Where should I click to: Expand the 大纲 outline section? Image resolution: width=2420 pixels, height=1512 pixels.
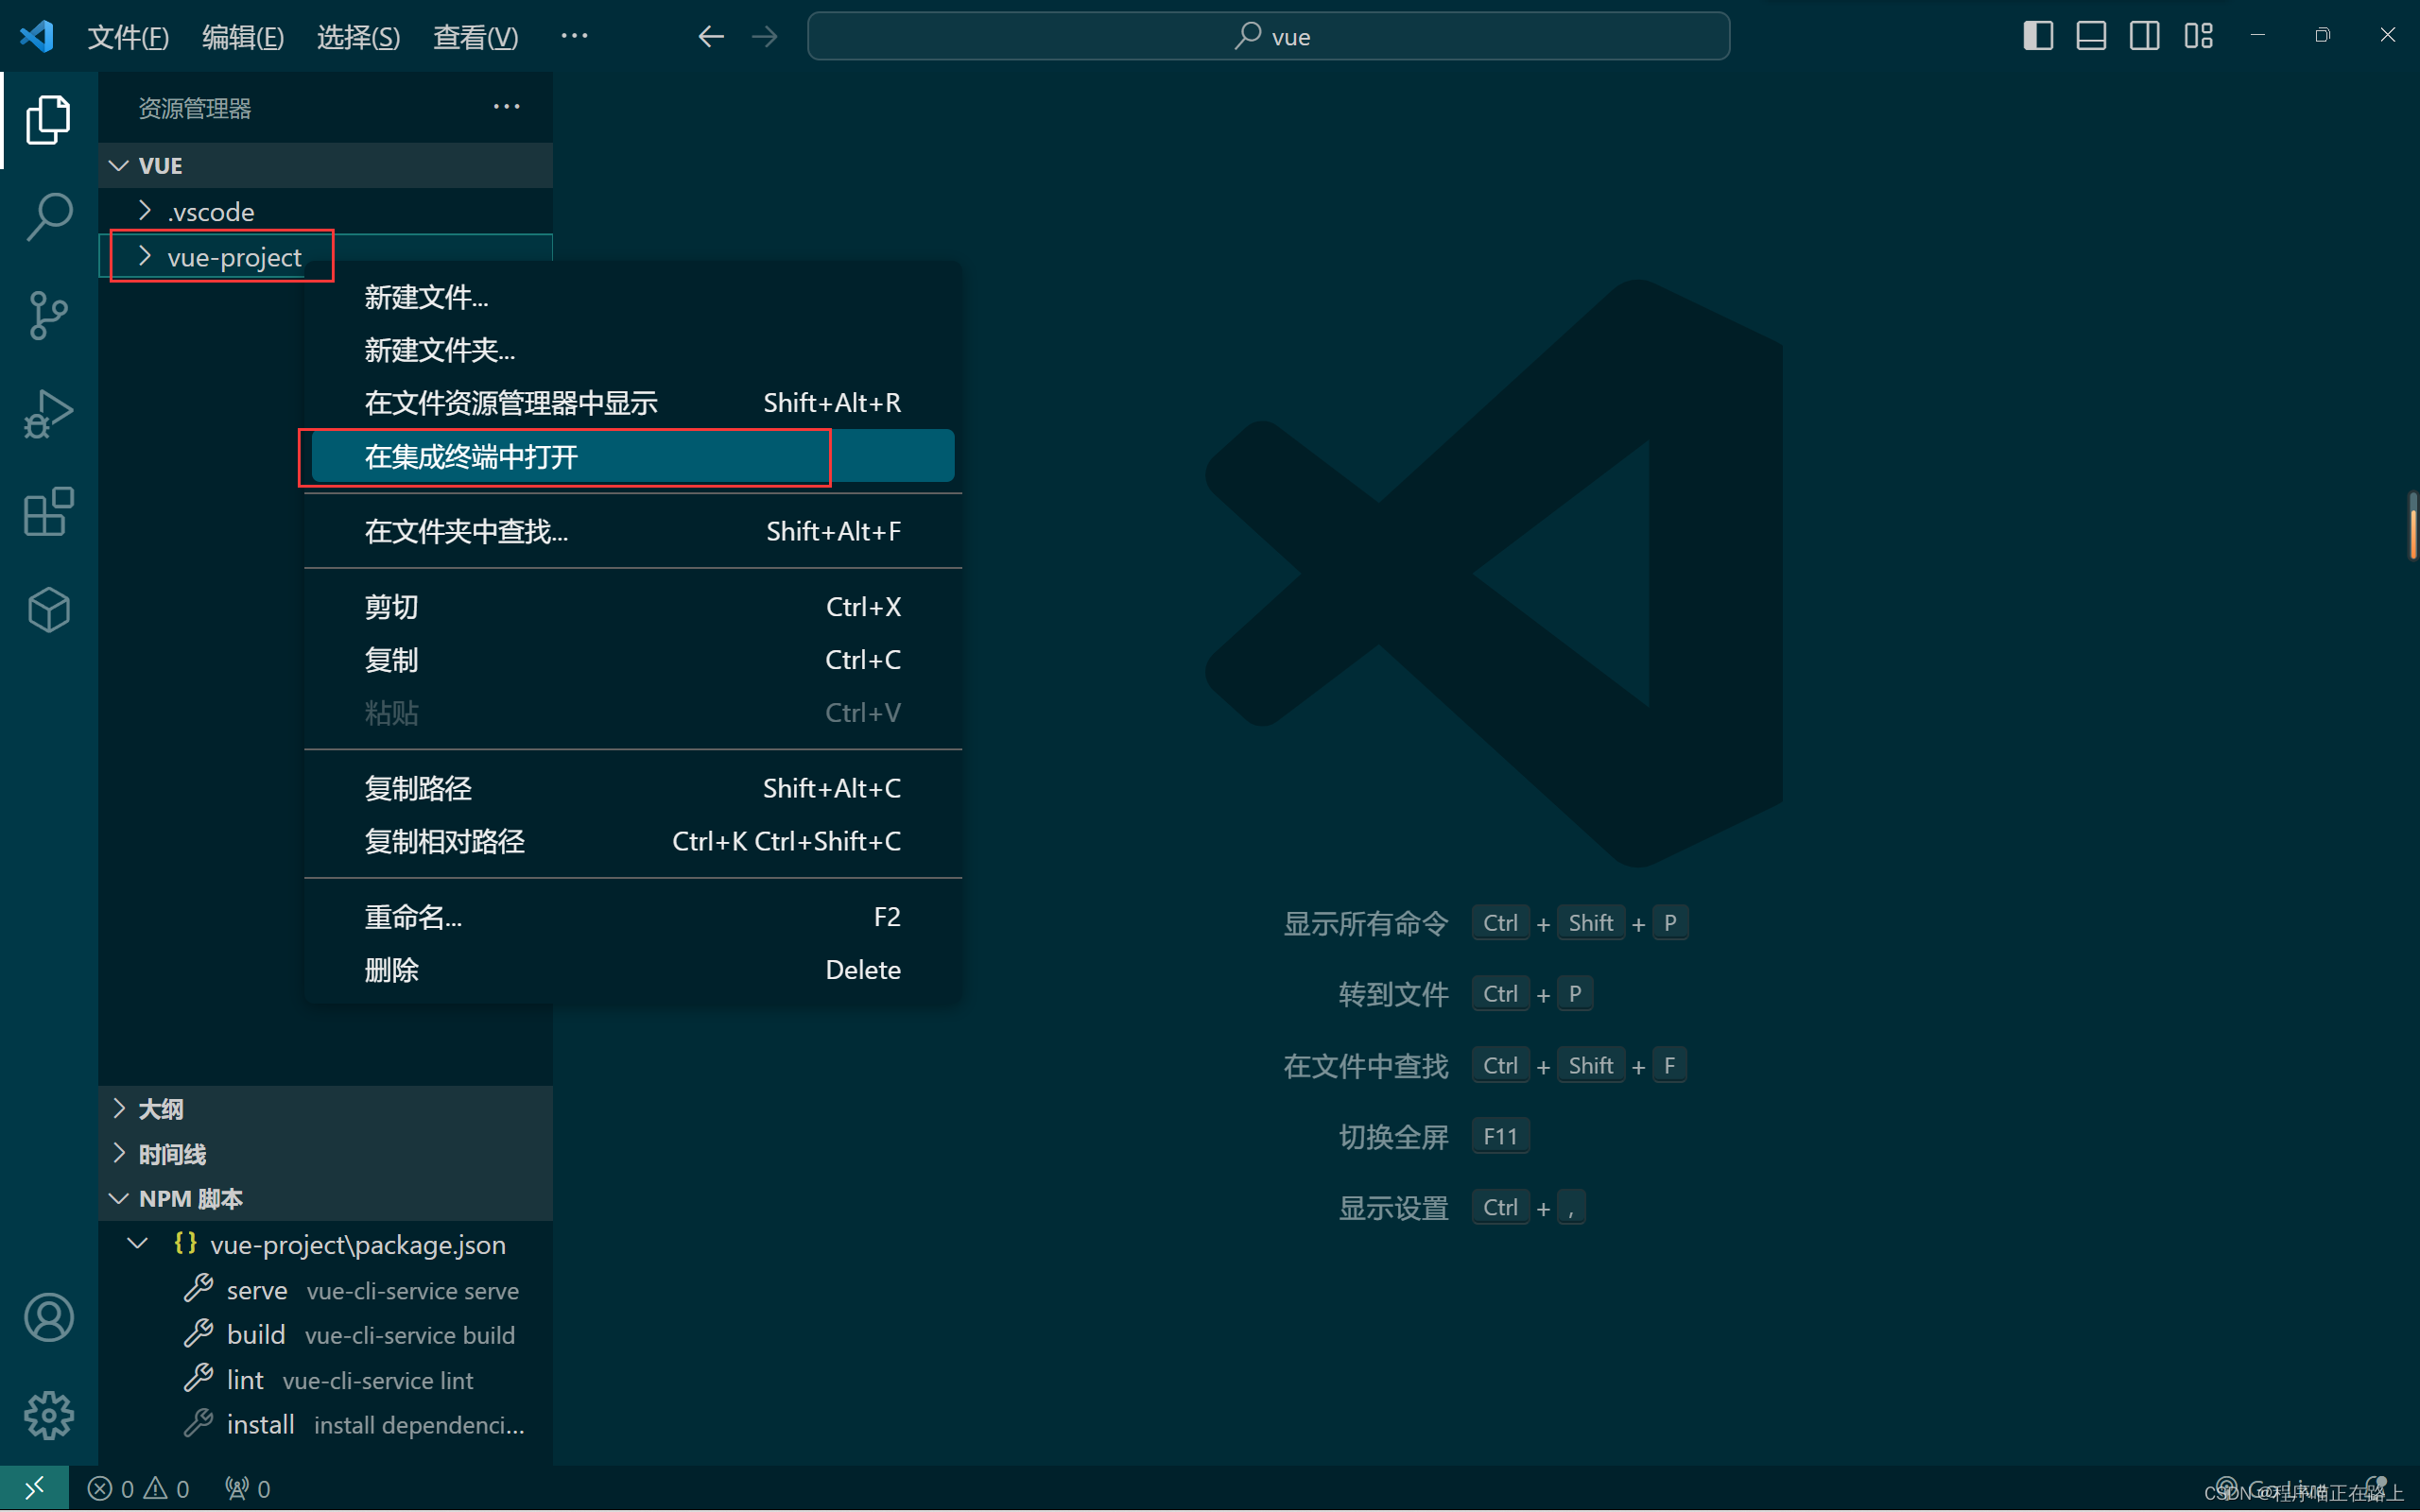click(x=326, y=1108)
